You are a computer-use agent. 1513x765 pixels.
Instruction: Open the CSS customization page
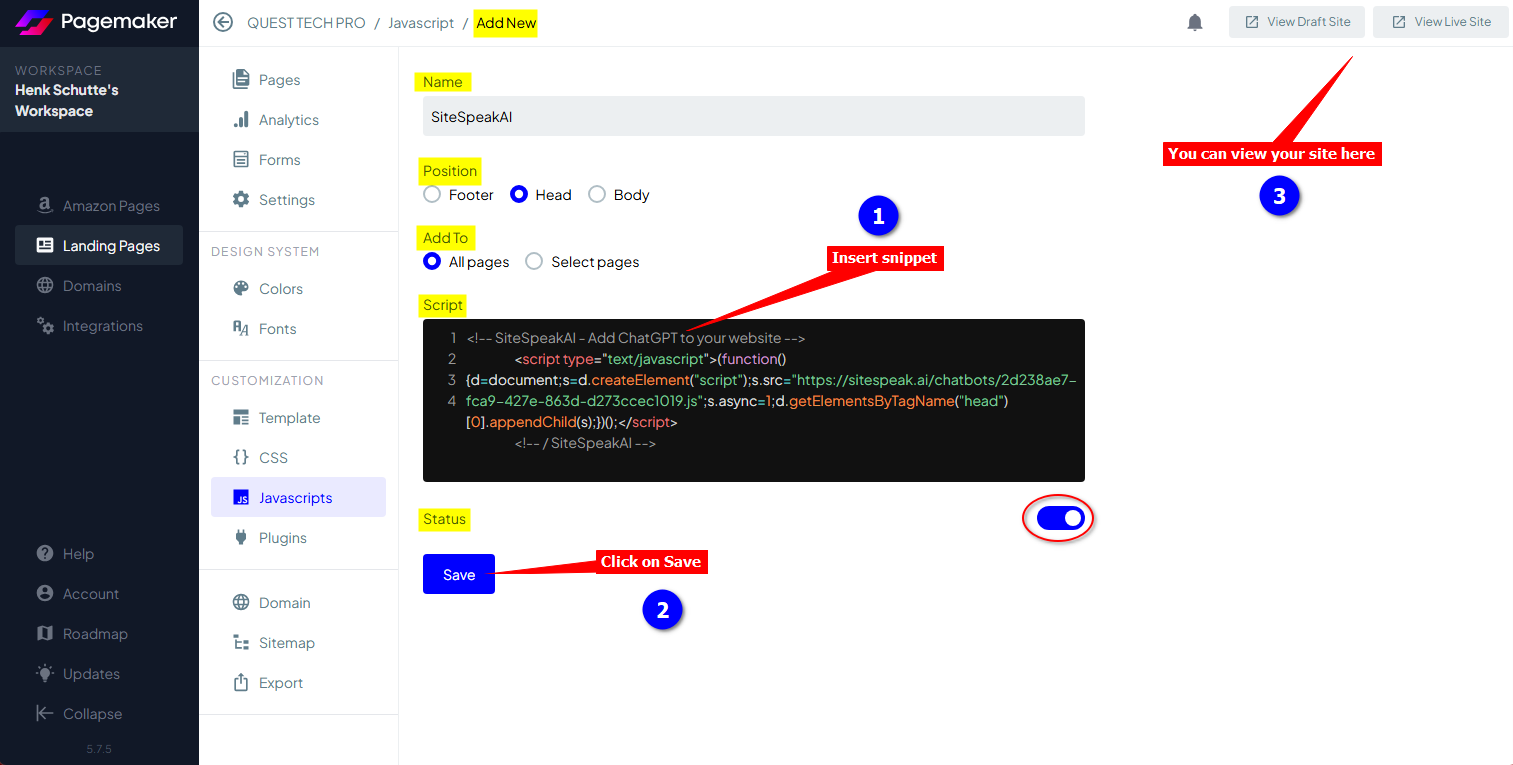pyautogui.click(x=298, y=458)
